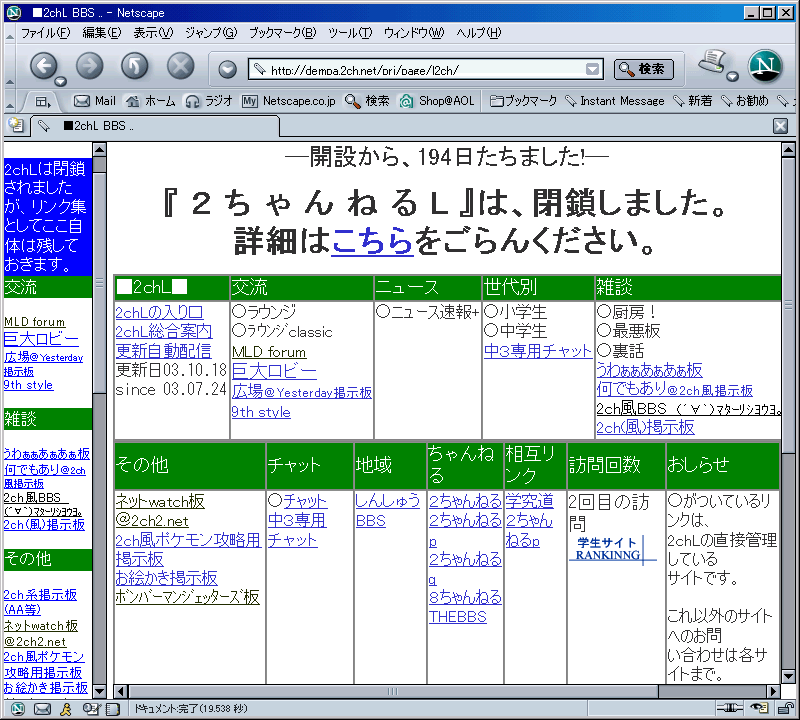Open the round dropdown button before URL bar
Viewport: 800px width, 720px height.
228,69
